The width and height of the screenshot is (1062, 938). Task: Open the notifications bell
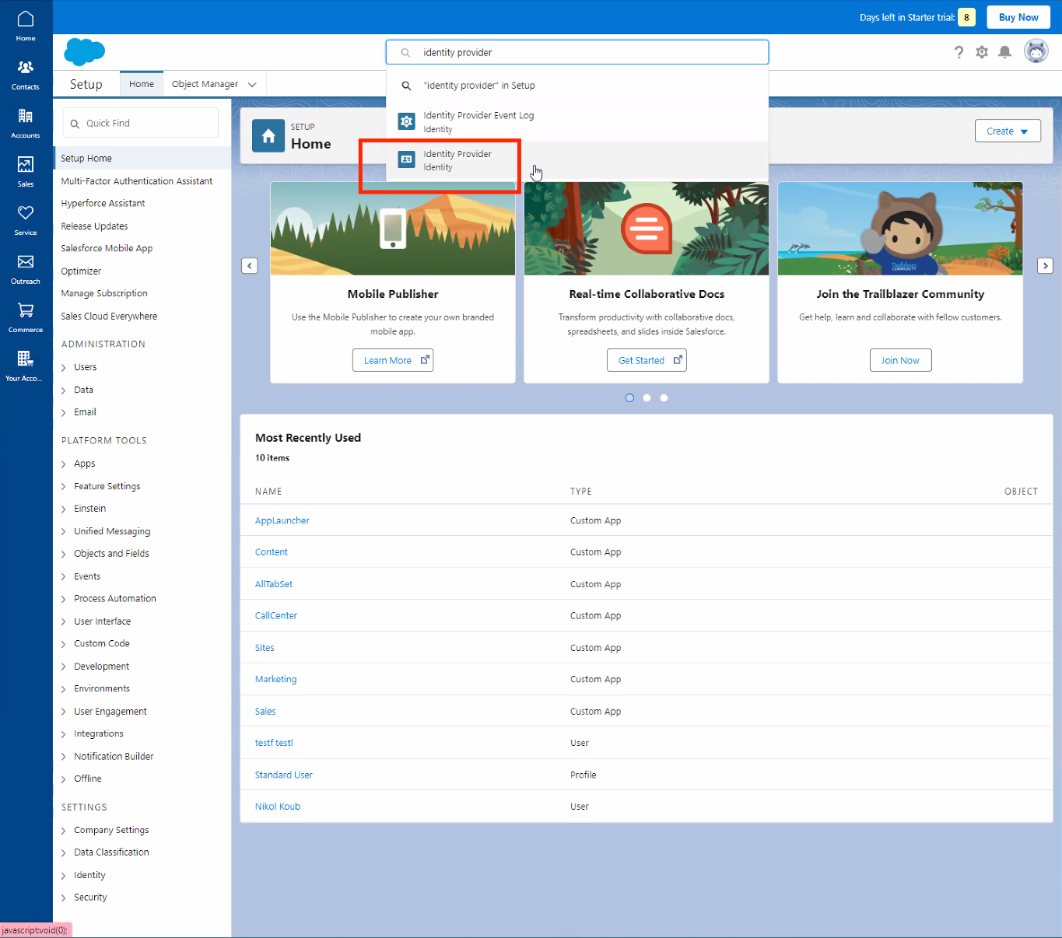click(1005, 52)
